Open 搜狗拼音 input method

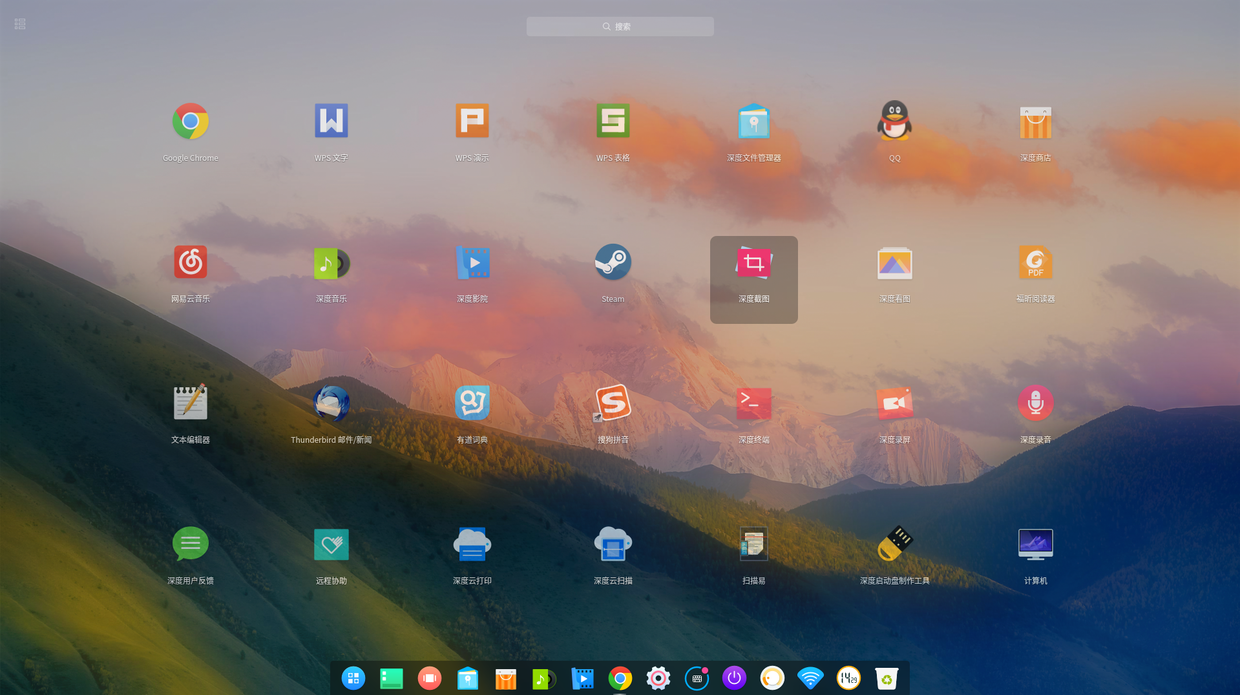pyautogui.click(x=613, y=403)
